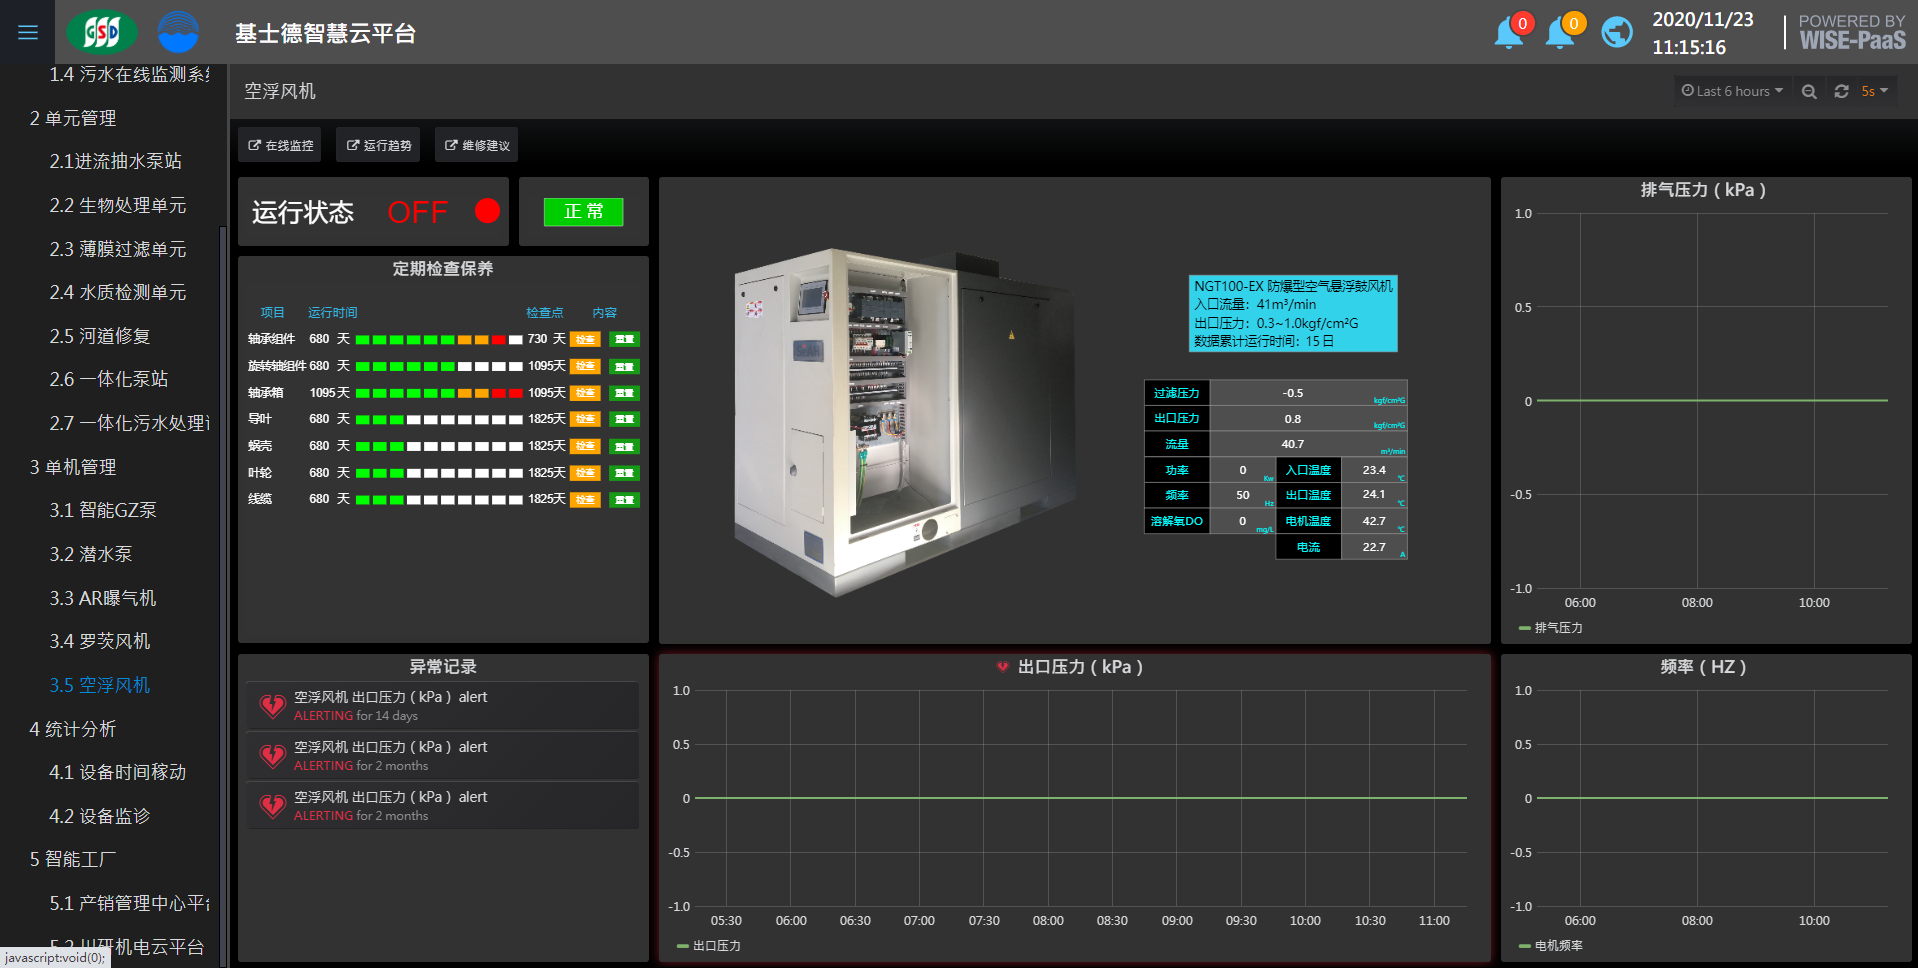
Task: Click the 在线监控 button
Action: coord(280,145)
